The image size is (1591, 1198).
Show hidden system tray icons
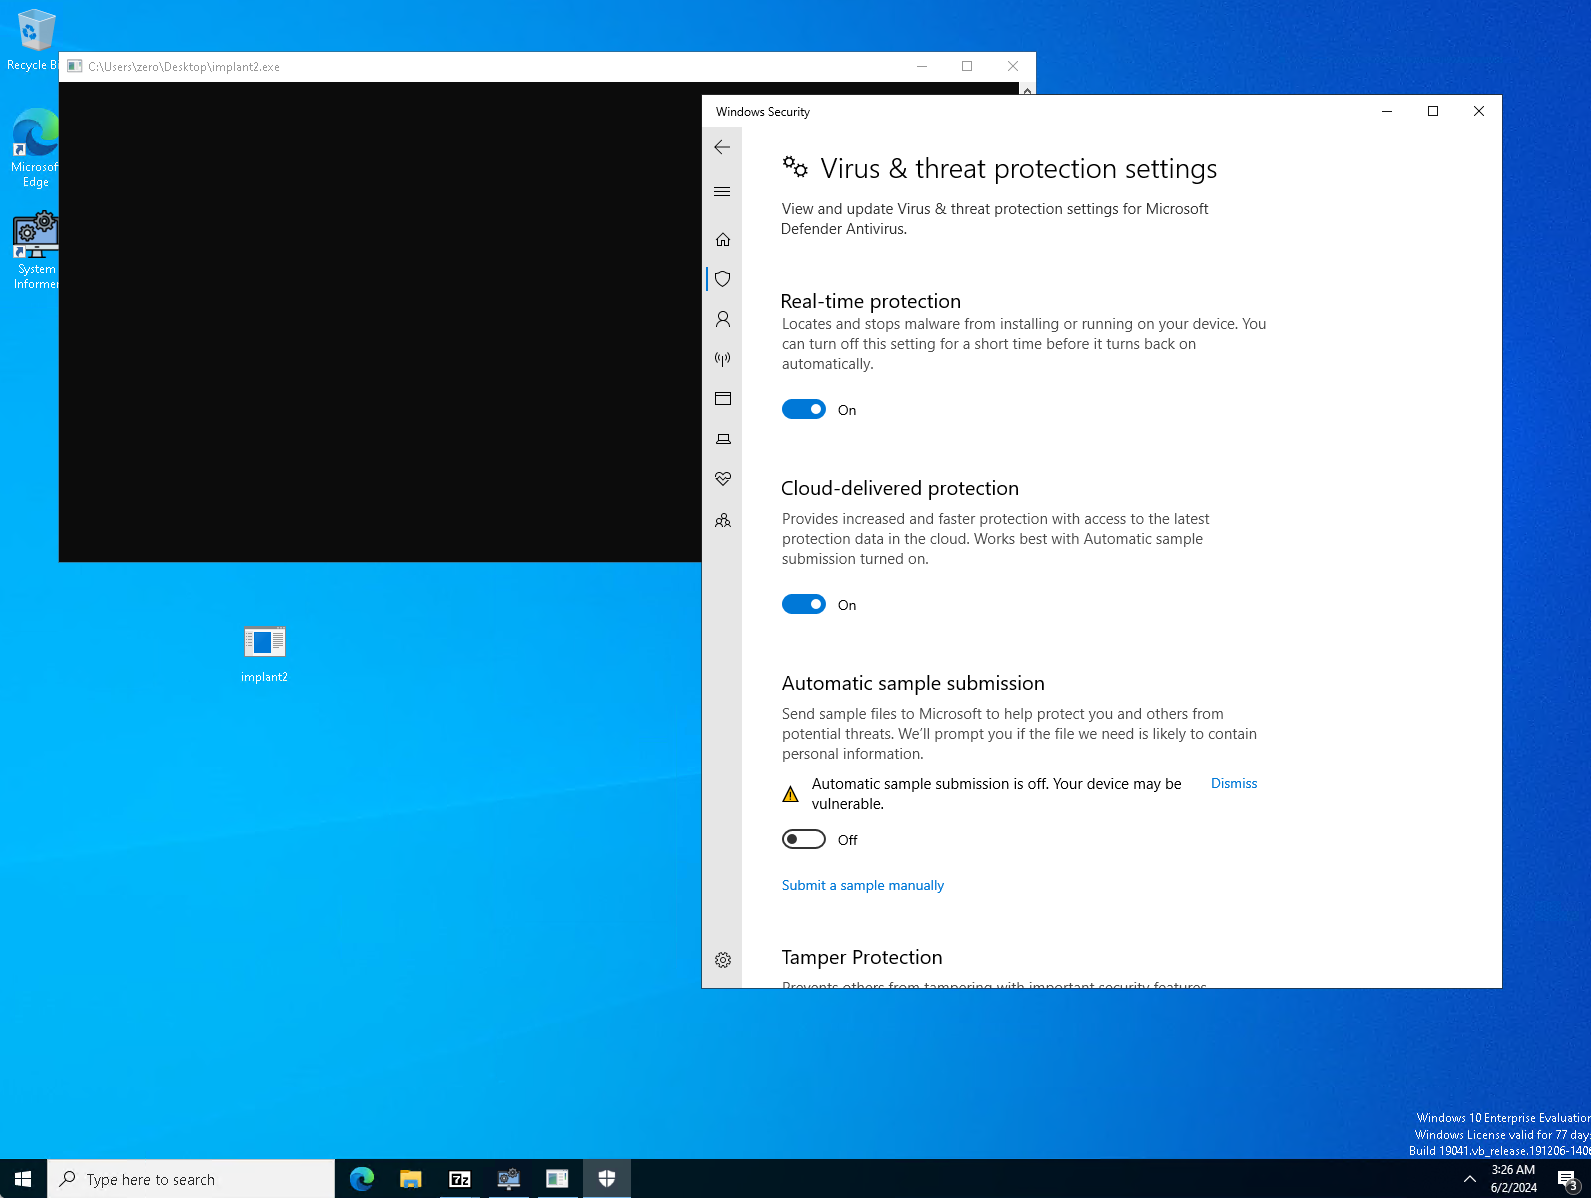tap(1469, 1179)
